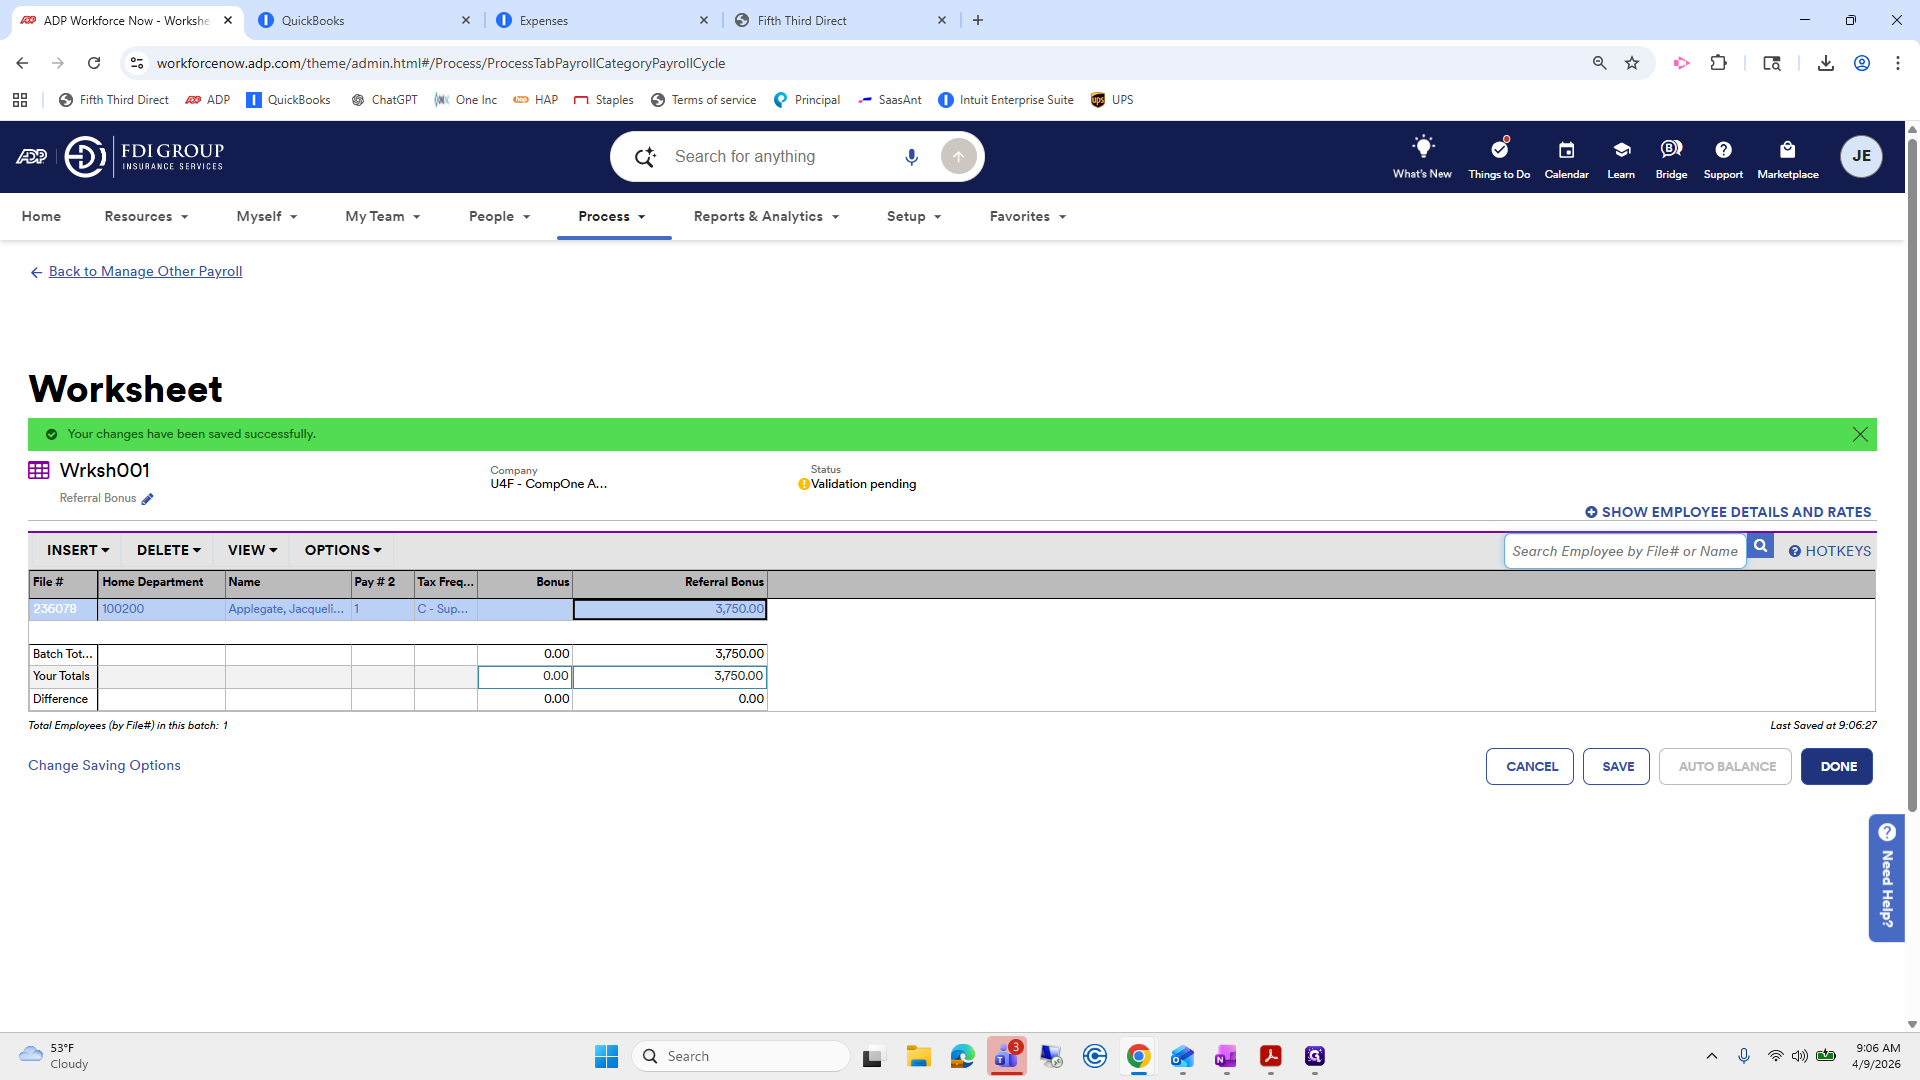The height and width of the screenshot is (1080, 1920).
Task: Open Microsoft Teams from the taskbar
Action: coord(1006,1056)
